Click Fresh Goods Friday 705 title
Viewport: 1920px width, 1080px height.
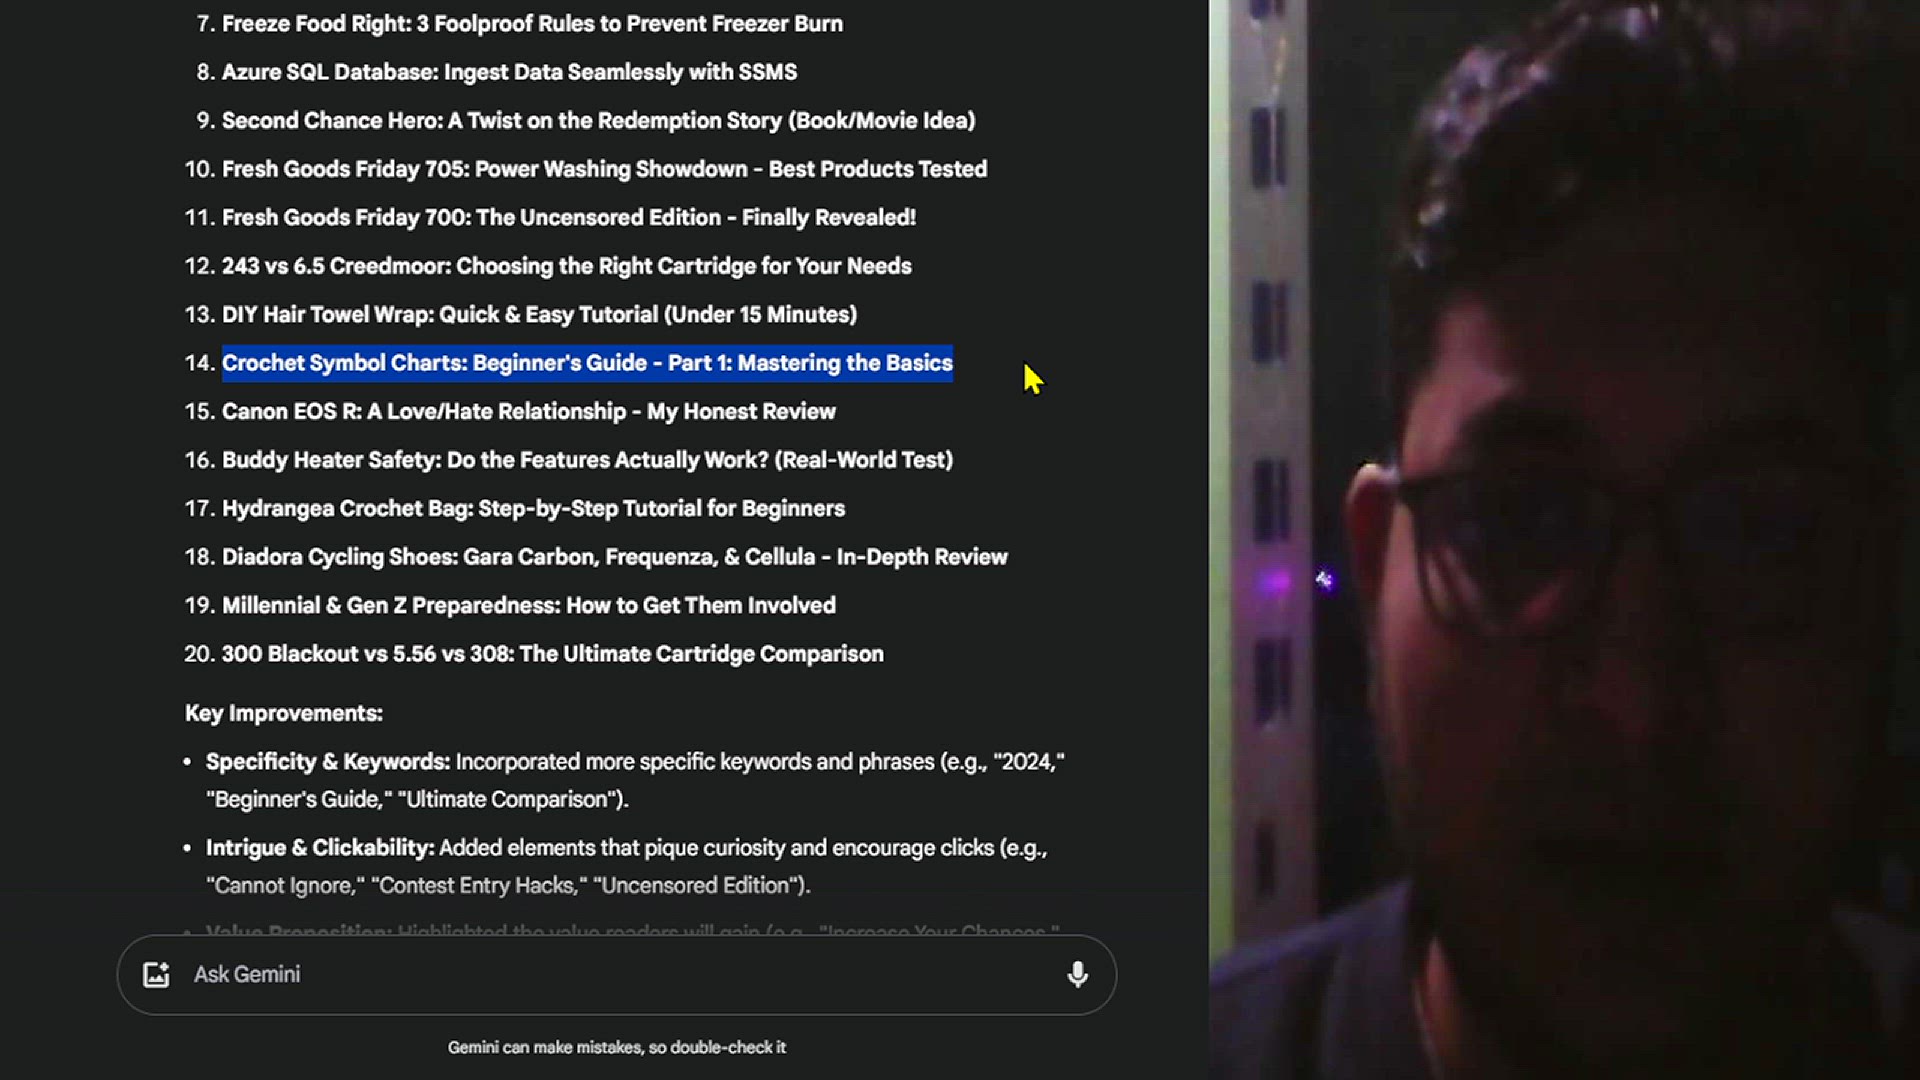point(604,169)
